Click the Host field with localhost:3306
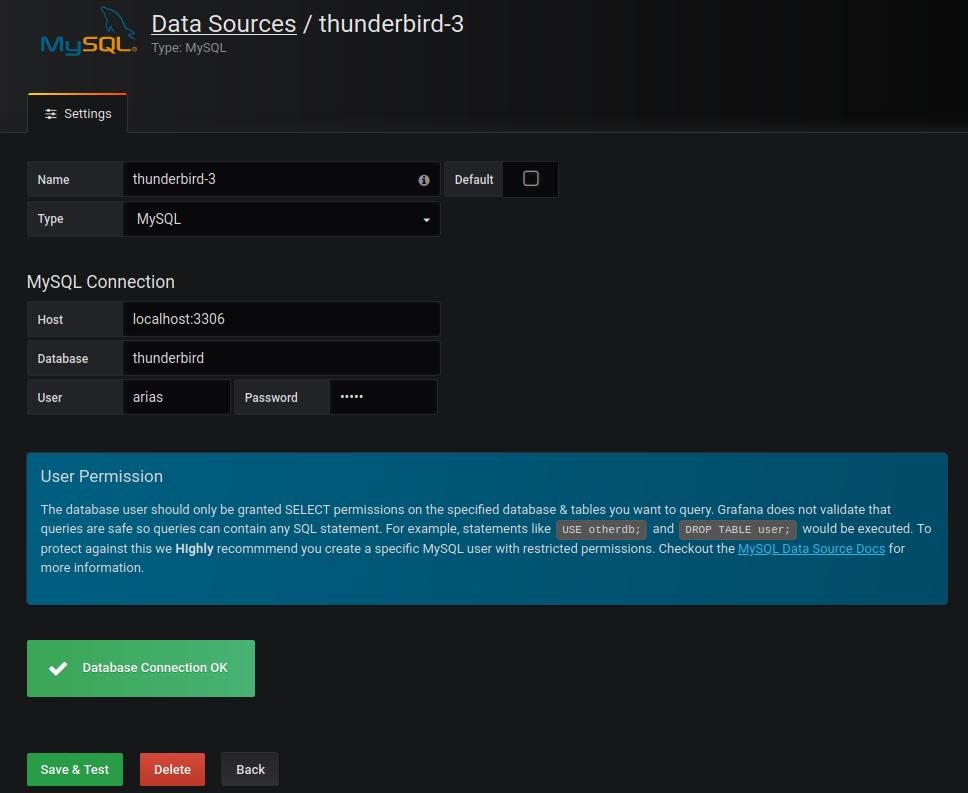 pyautogui.click(x=281, y=320)
